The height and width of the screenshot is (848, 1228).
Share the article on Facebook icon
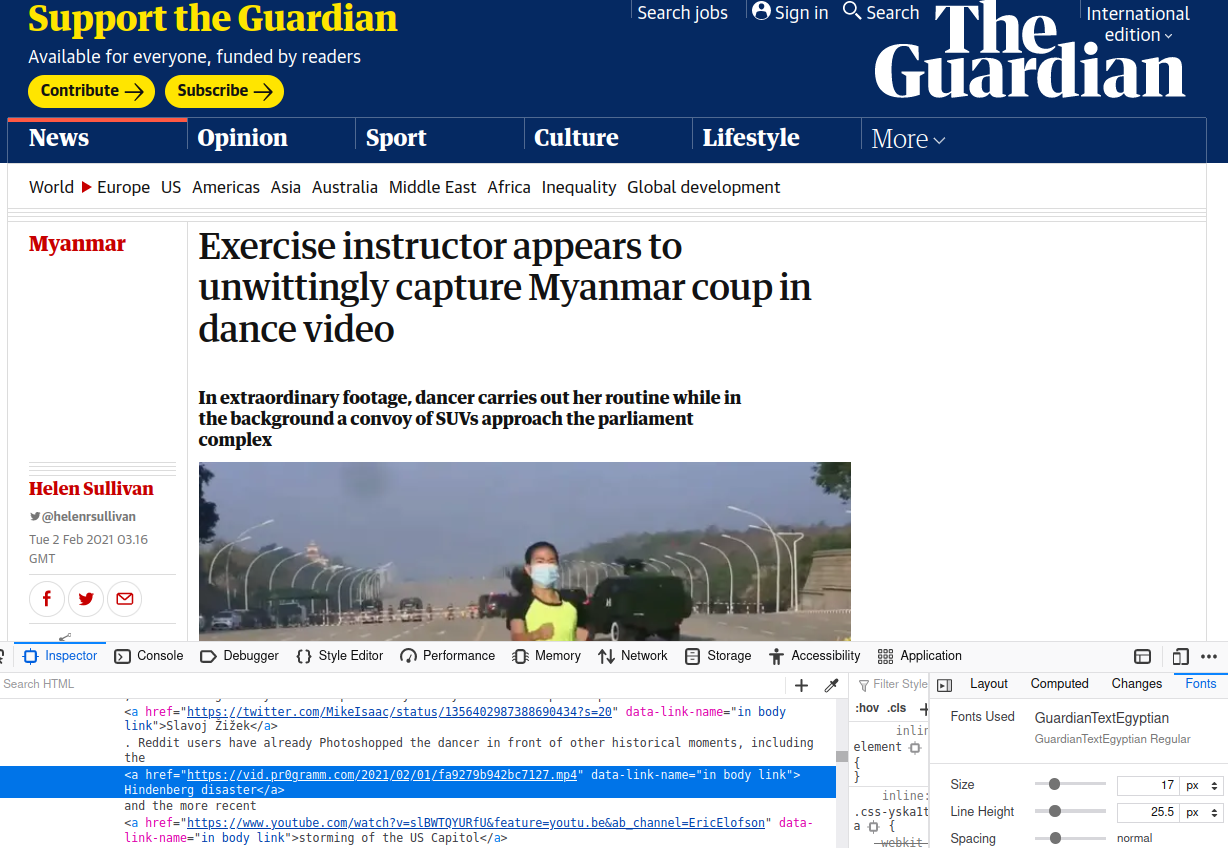click(47, 599)
